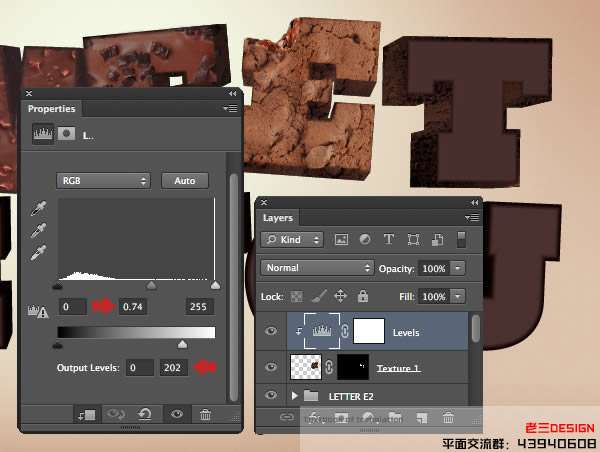Lock layer position
The image size is (600, 452).
(341, 296)
